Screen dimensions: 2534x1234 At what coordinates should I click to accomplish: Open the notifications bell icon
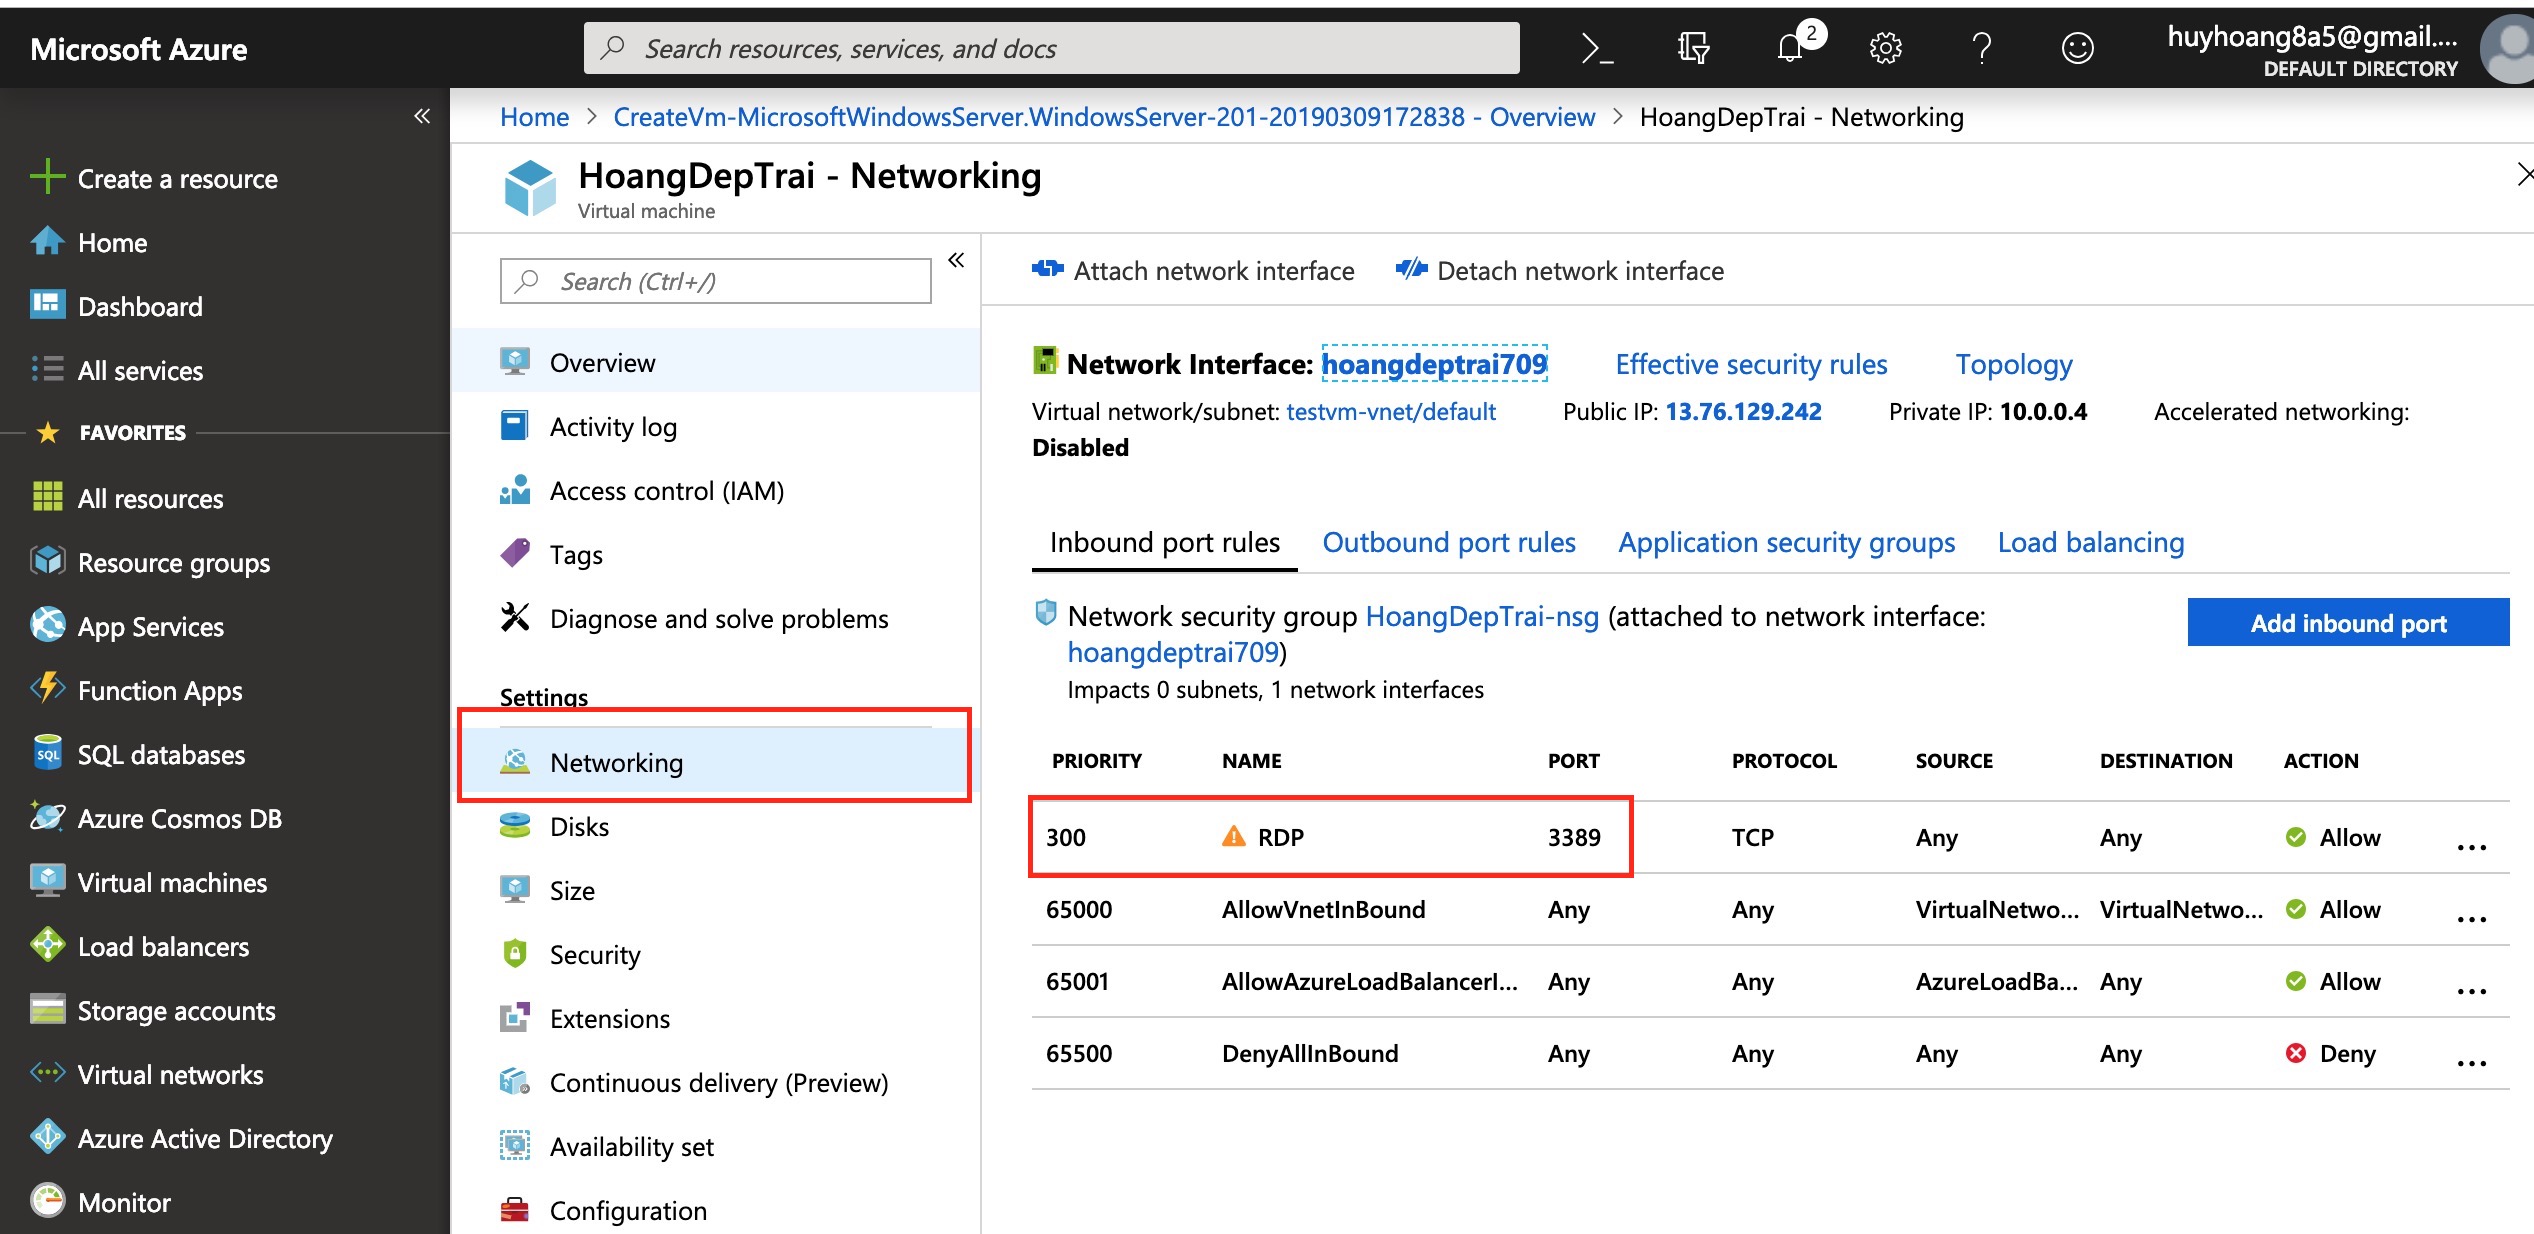click(x=1790, y=48)
